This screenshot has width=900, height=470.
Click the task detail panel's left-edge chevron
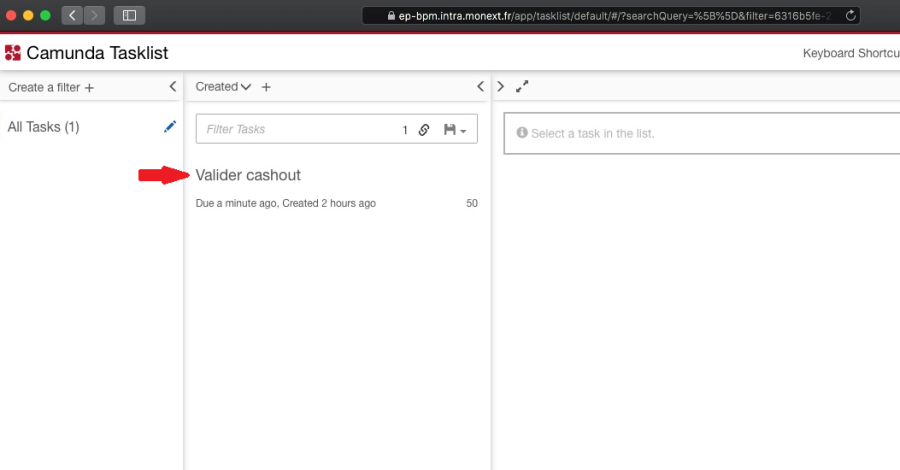501,87
